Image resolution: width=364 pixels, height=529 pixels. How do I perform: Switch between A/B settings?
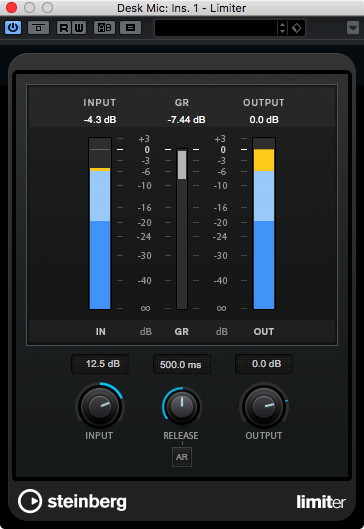click(x=104, y=28)
